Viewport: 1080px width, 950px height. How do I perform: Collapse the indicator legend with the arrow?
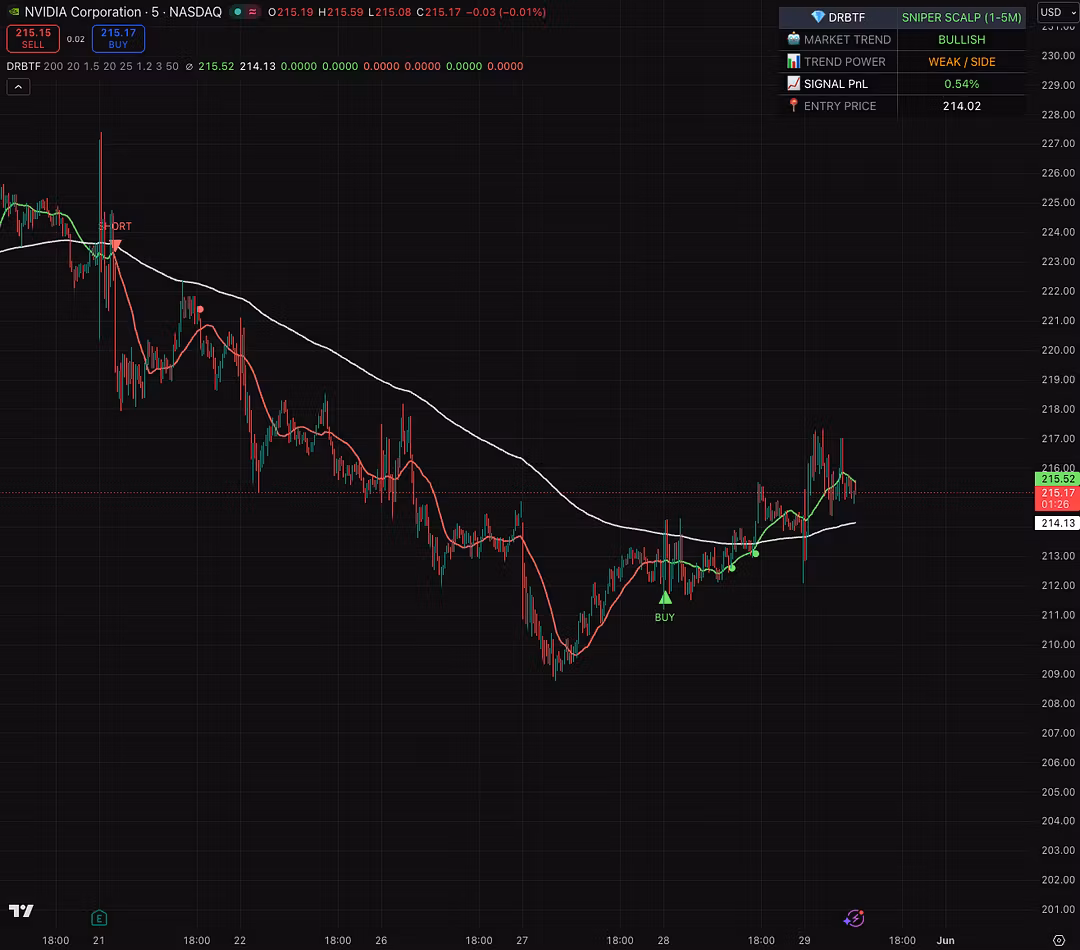(x=18, y=87)
